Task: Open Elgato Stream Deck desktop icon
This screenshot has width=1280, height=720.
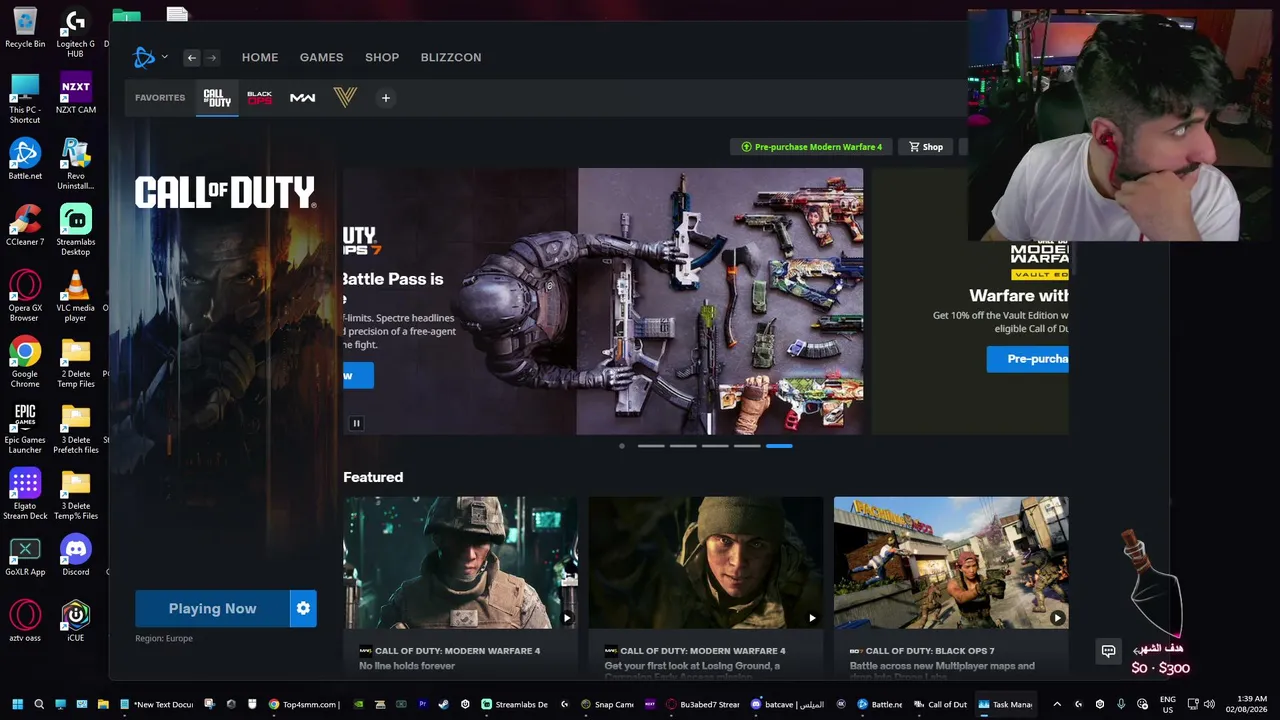Action: [x=25, y=495]
